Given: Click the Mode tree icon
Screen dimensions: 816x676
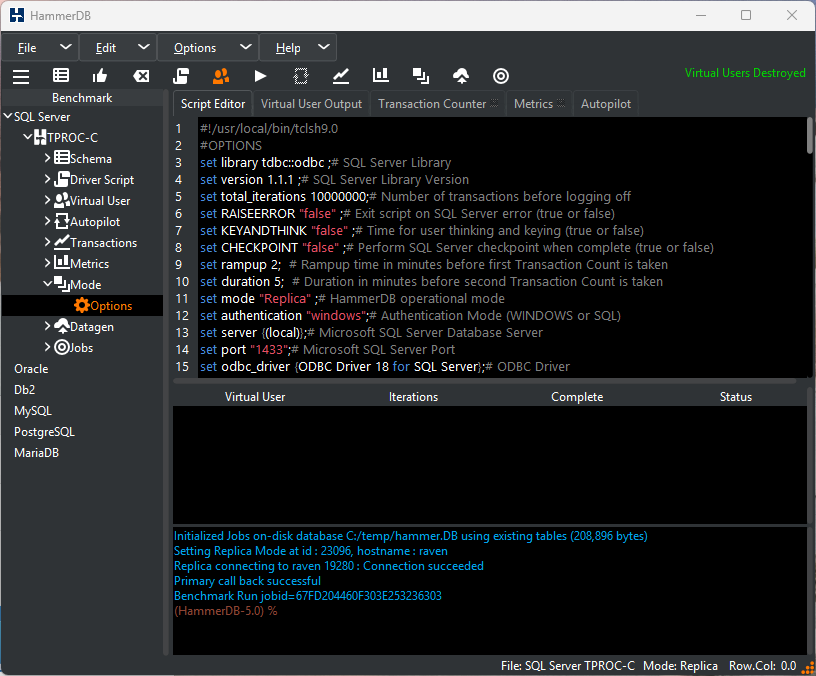Looking at the screenshot, I should (x=62, y=284).
